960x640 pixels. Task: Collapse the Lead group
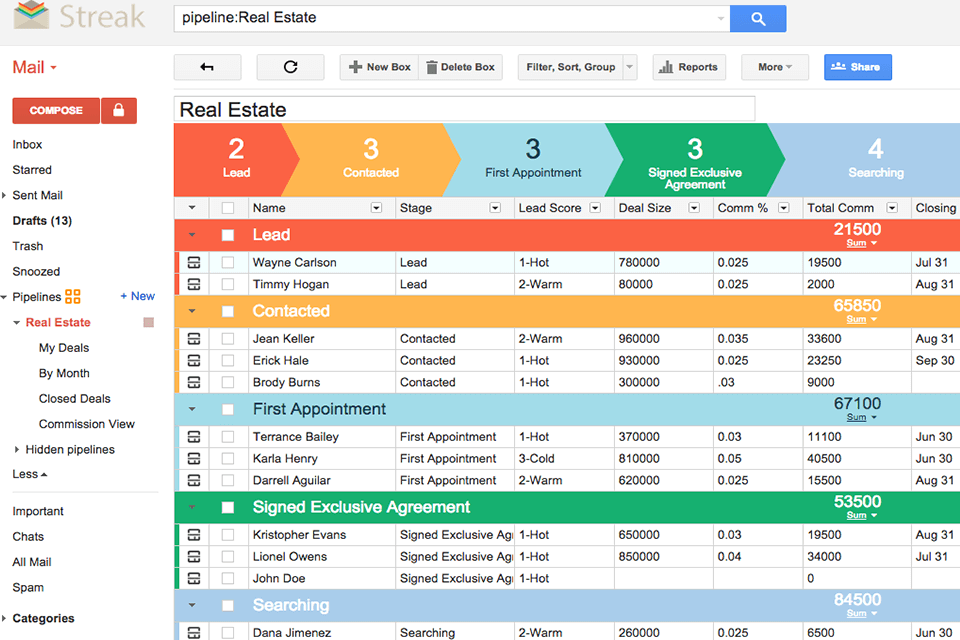pyautogui.click(x=192, y=235)
